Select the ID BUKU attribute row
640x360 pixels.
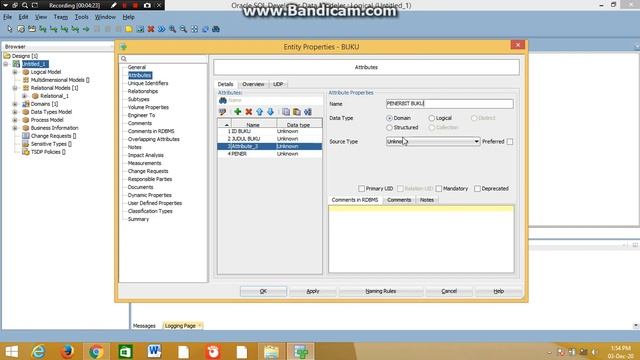[270, 131]
